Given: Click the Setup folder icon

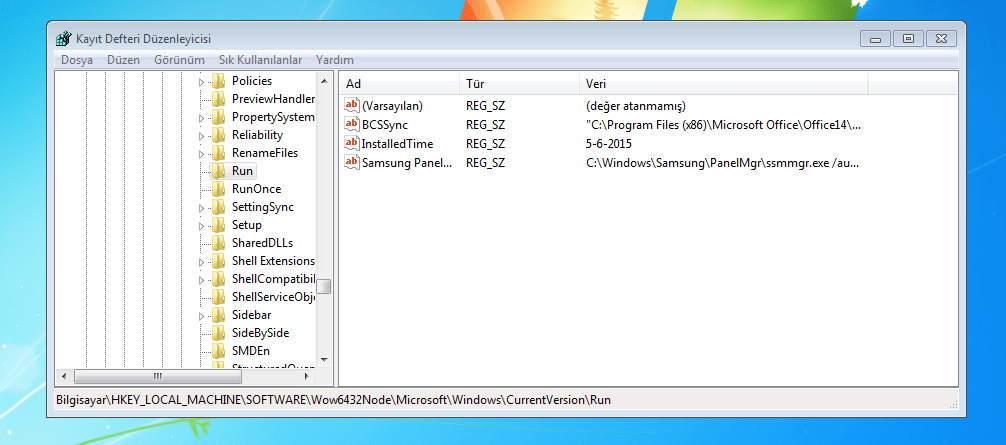Looking at the screenshot, I should 219,225.
